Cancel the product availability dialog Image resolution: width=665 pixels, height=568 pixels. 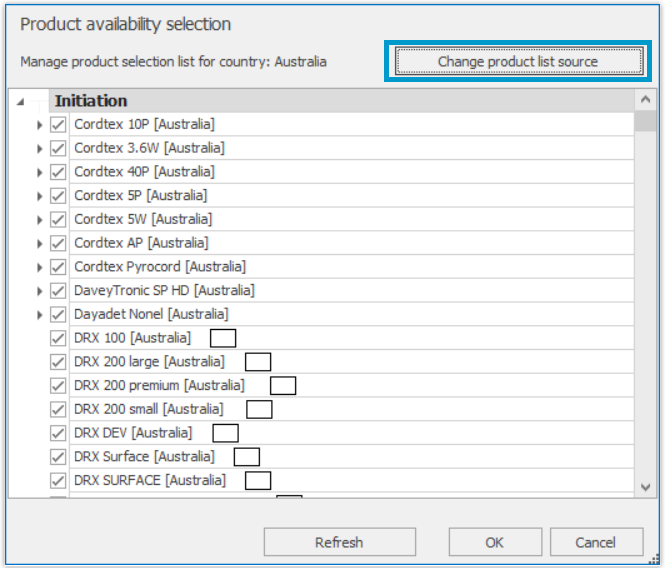pos(596,542)
